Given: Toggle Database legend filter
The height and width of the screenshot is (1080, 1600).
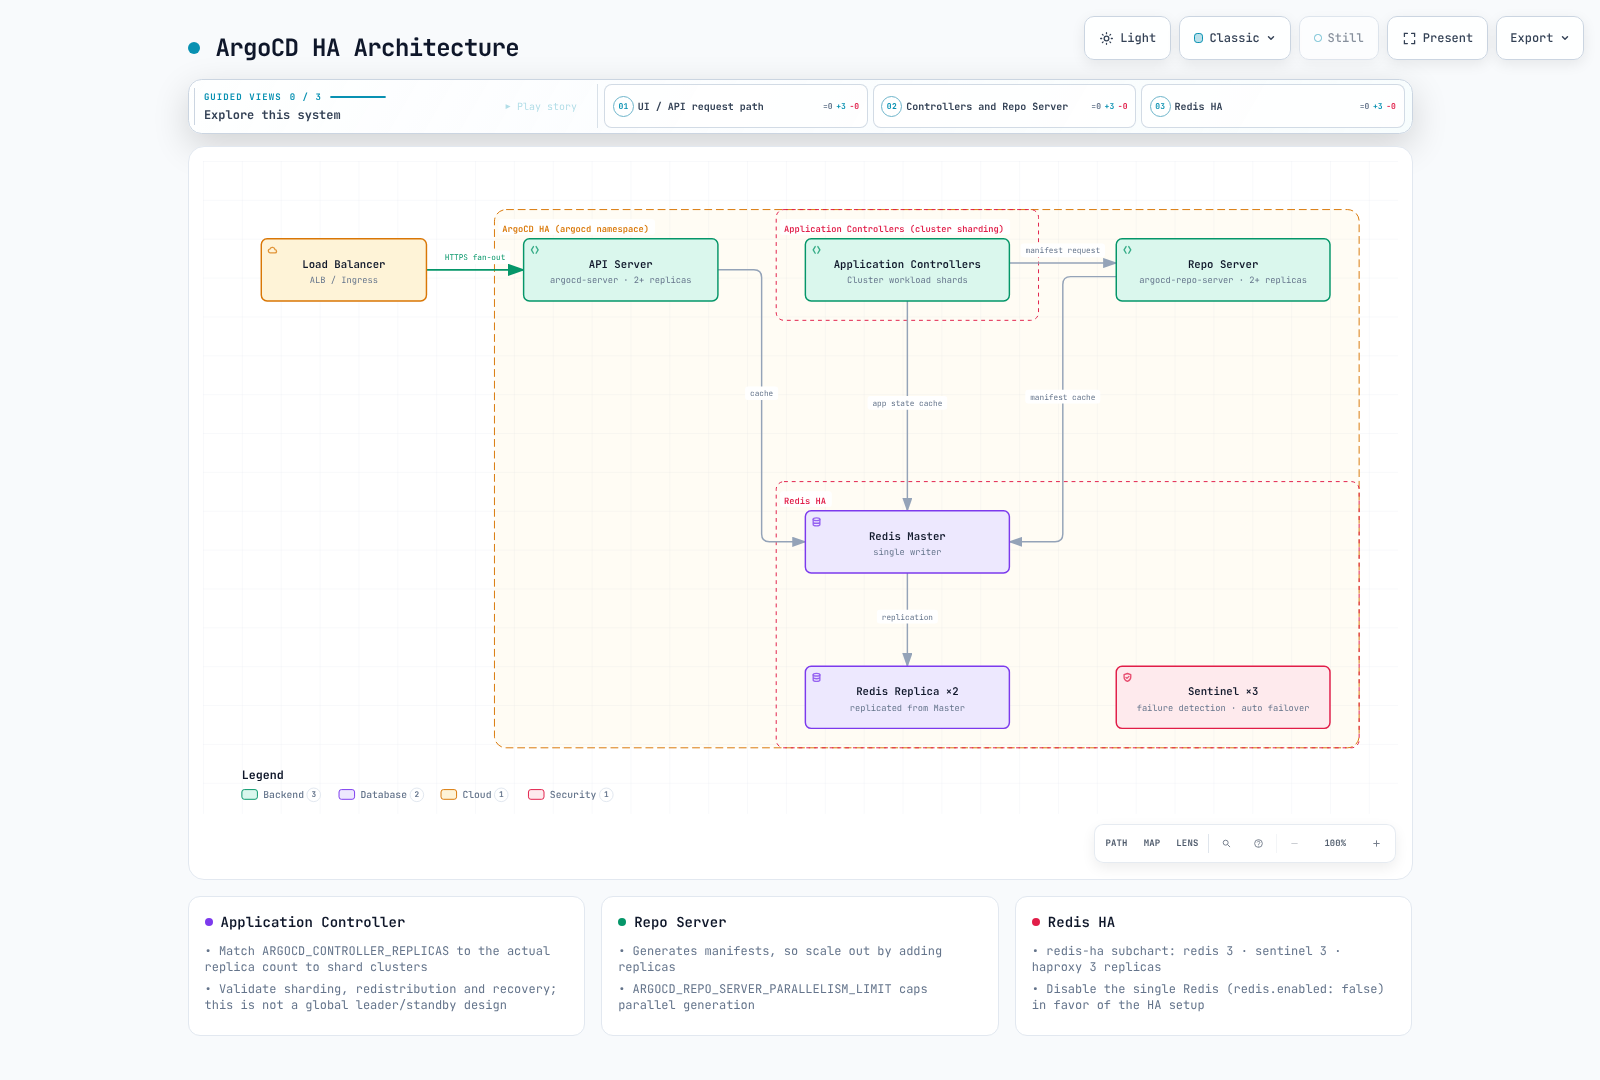Looking at the screenshot, I should (381, 795).
